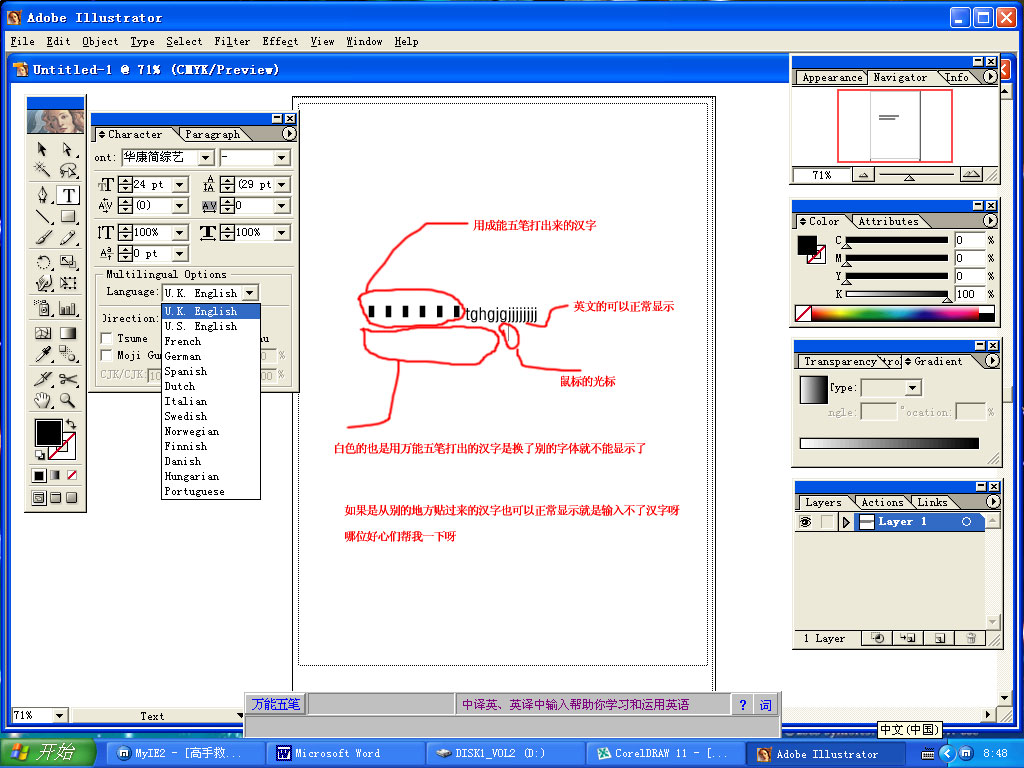Select the Hand tool
The image size is (1024, 768).
[43, 400]
